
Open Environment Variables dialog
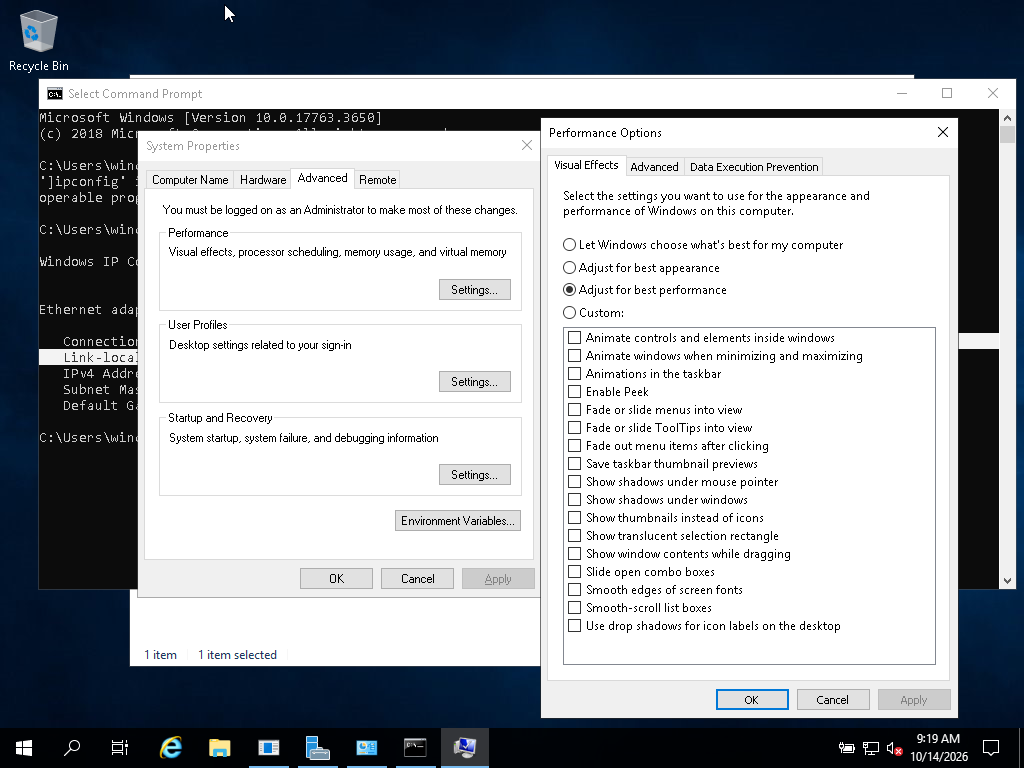point(458,520)
